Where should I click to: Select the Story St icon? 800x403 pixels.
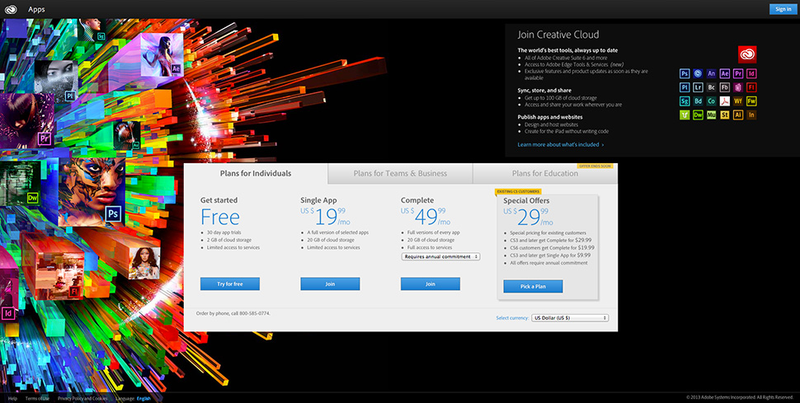[x=725, y=115]
